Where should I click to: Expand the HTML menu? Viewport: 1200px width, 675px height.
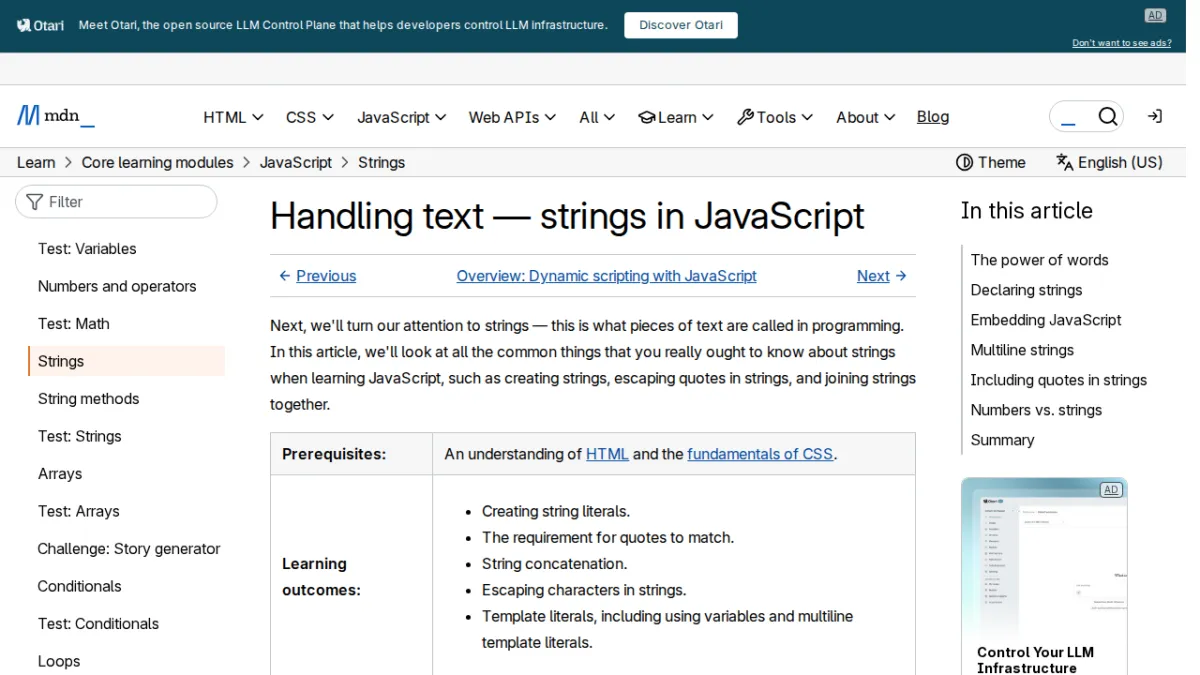[233, 117]
